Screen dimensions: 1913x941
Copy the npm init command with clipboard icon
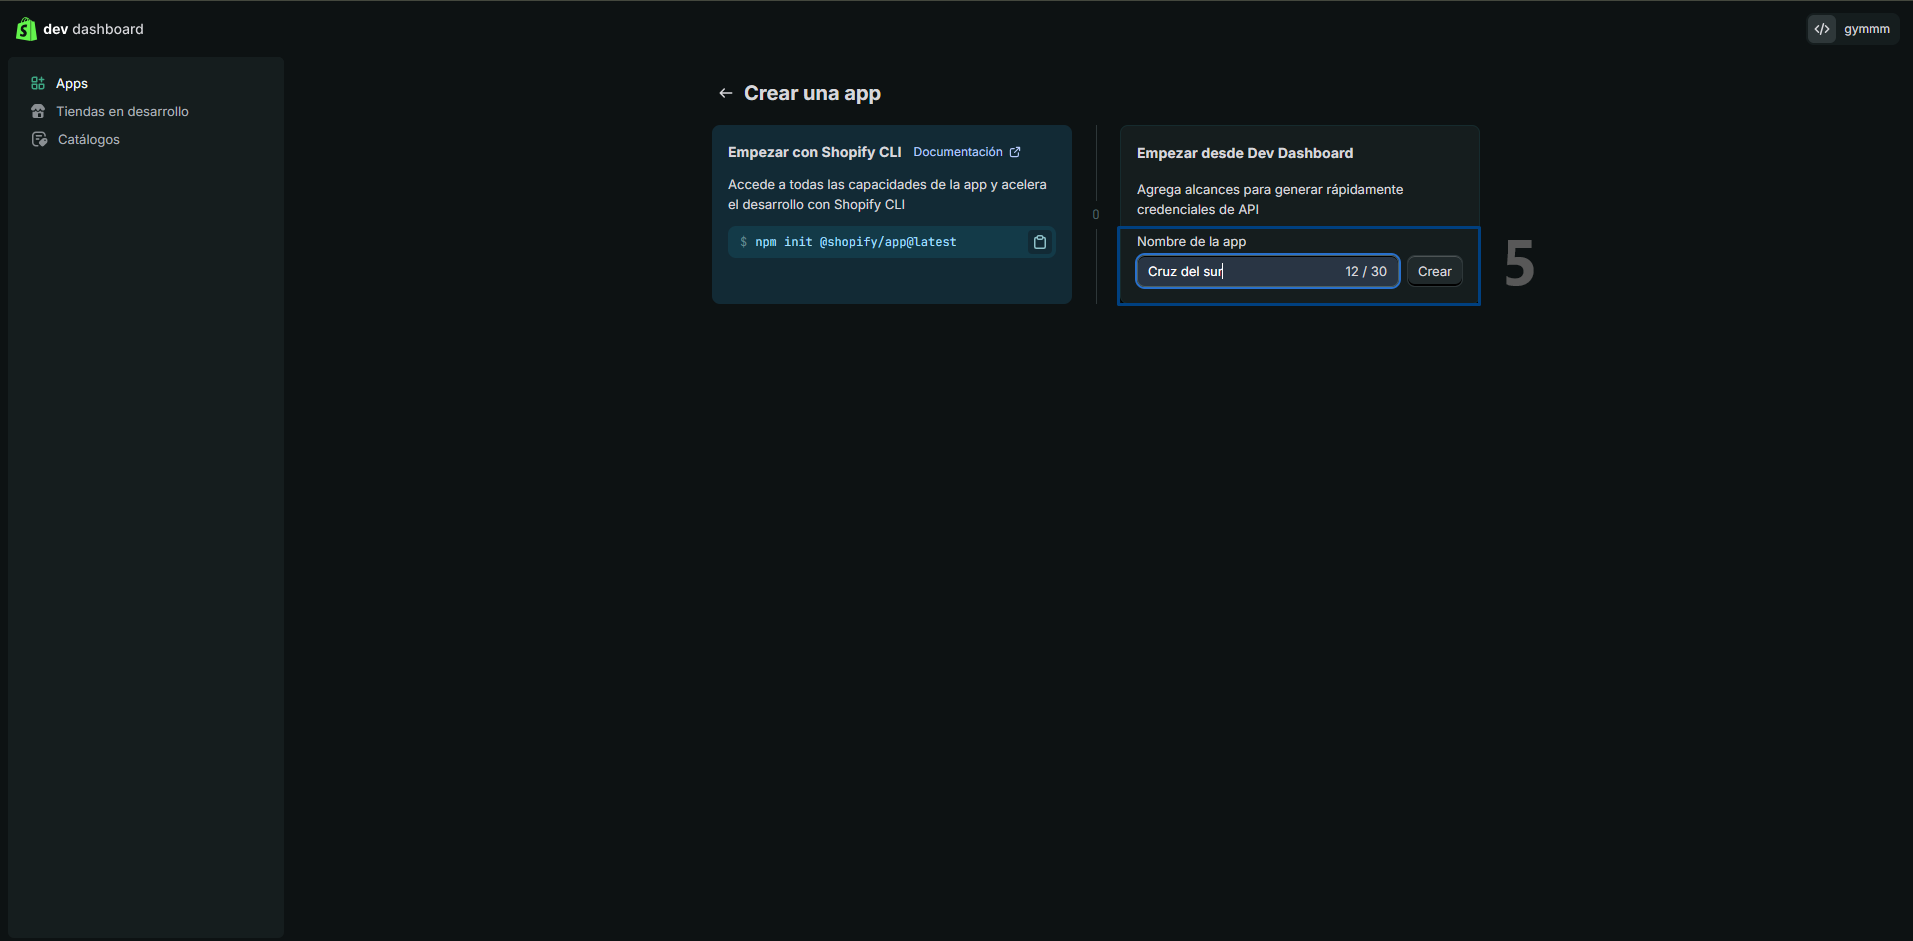(1040, 242)
